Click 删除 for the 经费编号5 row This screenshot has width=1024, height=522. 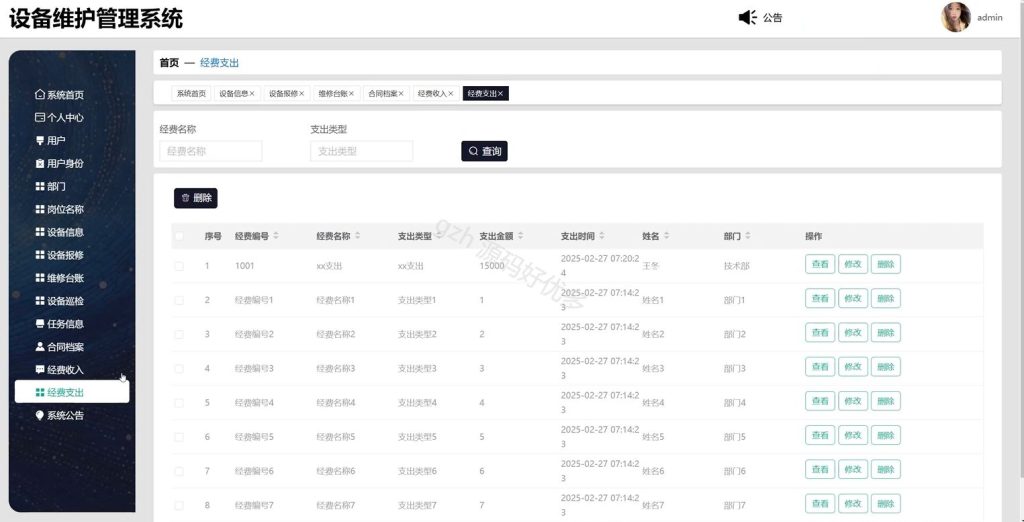click(886, 435)
